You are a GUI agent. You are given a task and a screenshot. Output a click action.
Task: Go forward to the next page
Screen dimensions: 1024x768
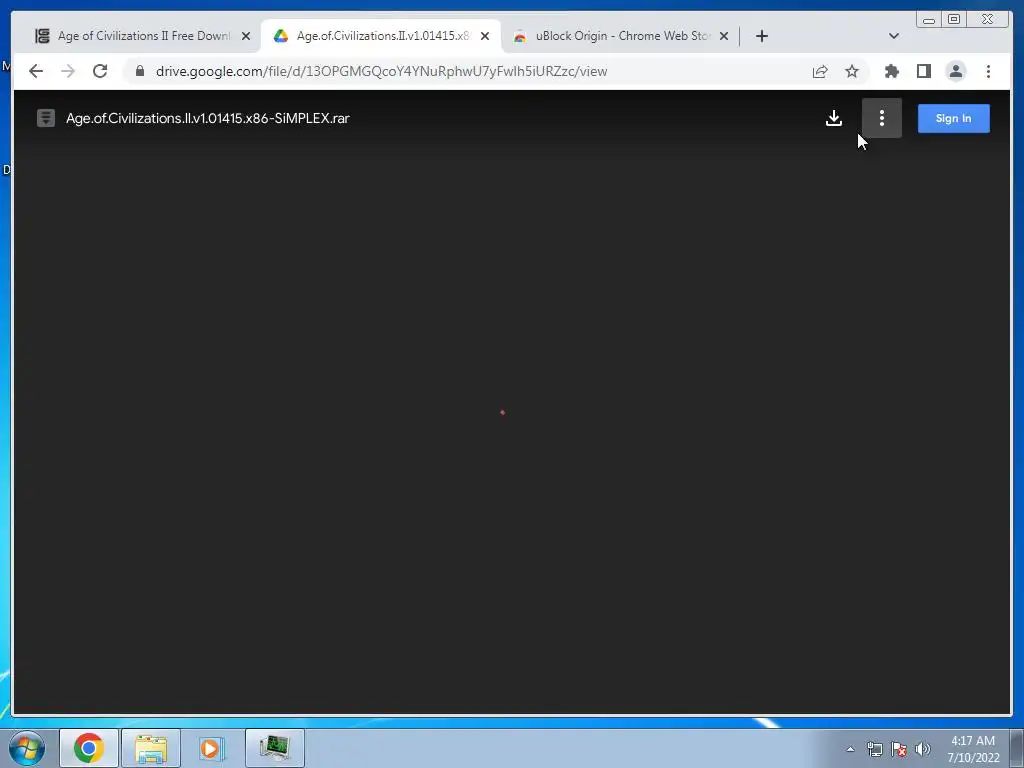[68, 71]
